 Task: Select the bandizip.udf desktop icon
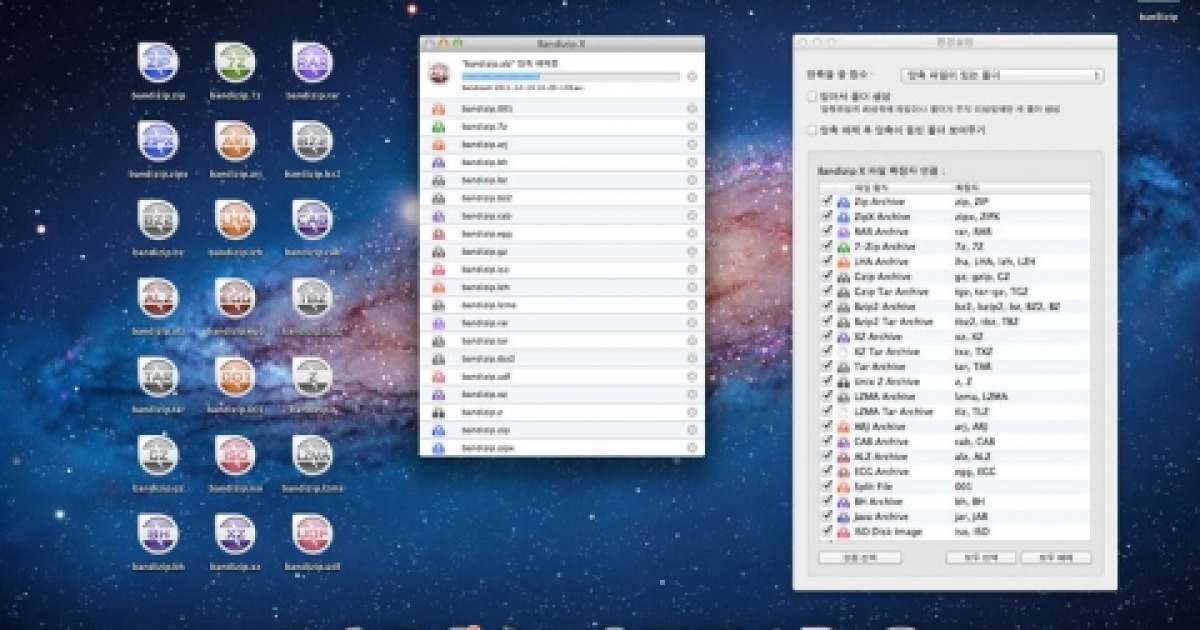[313, 534]
